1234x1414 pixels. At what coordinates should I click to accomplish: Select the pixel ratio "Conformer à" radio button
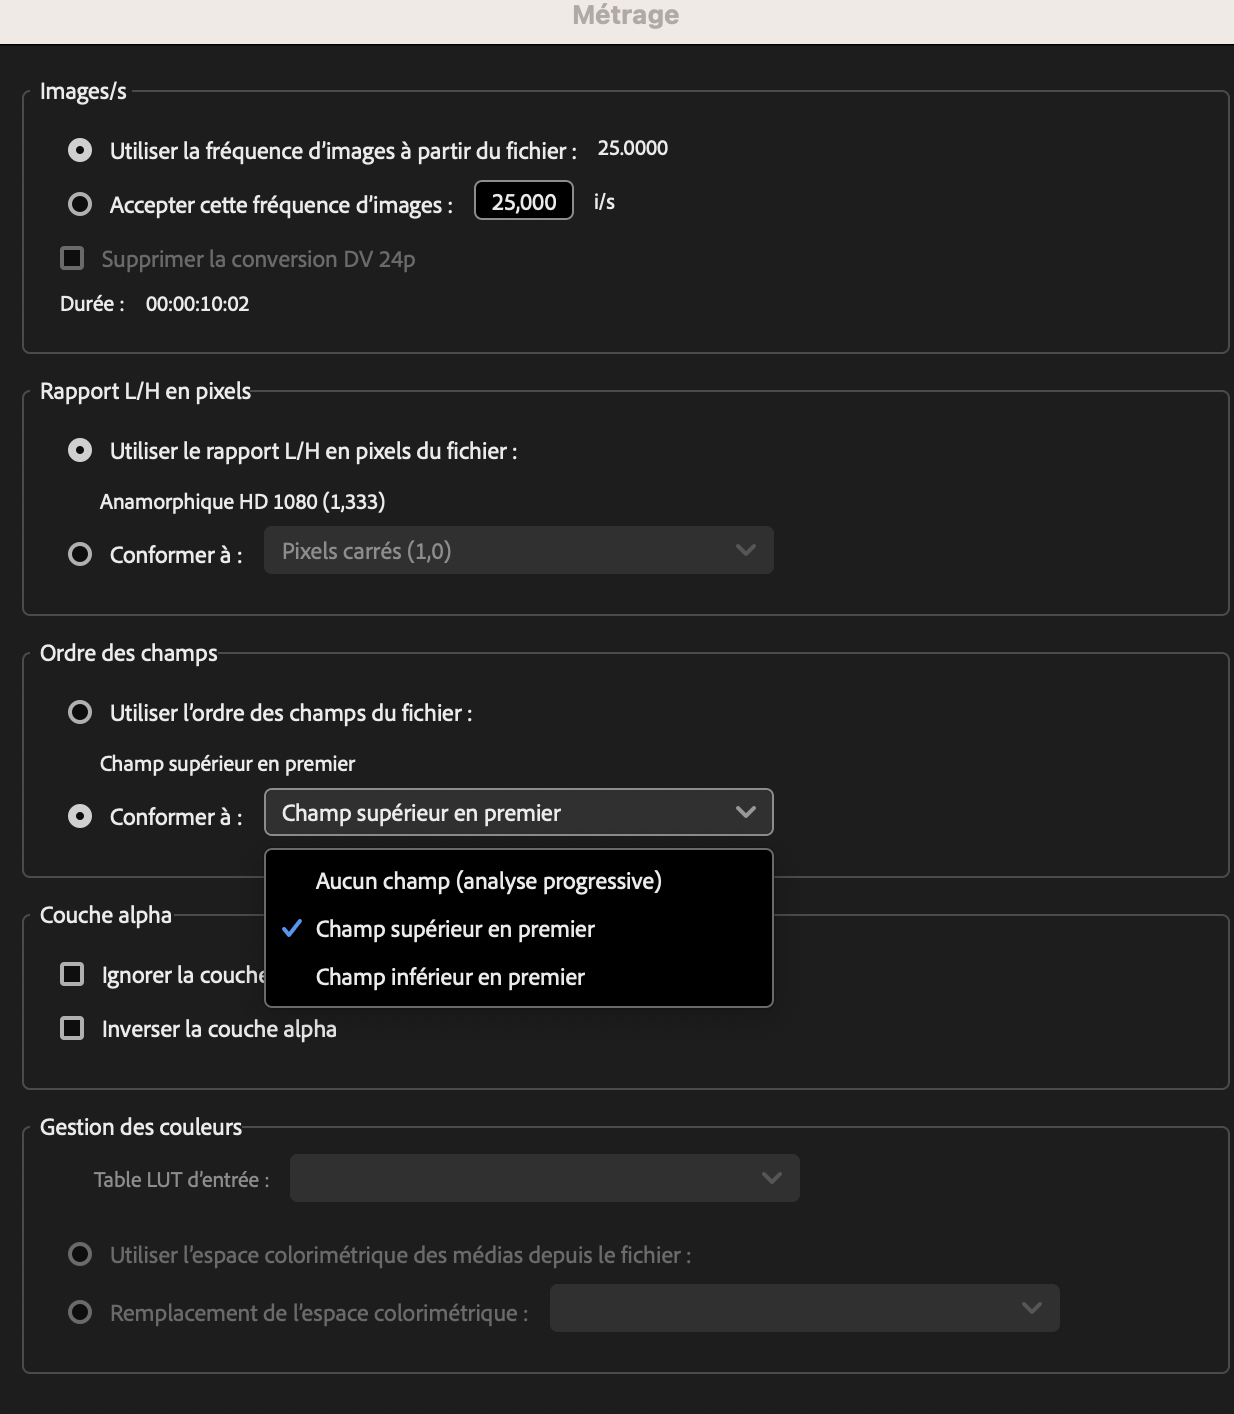(80, 554)
